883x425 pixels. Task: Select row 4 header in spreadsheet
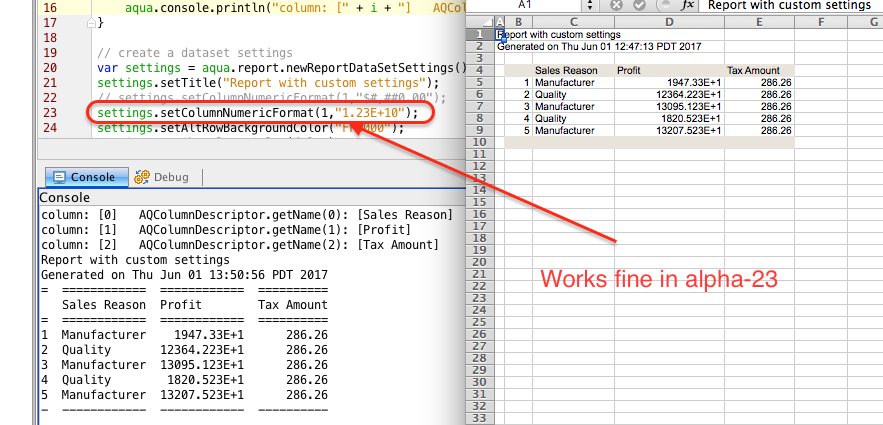480,70
